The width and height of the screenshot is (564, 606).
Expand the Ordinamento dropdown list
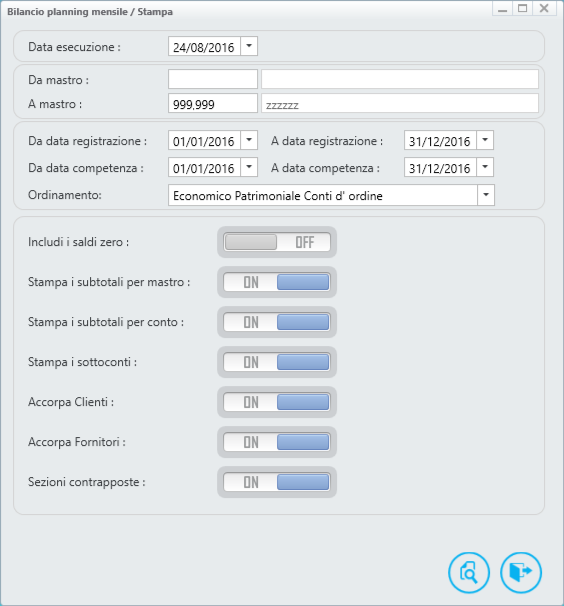click(x=486, y=195)
